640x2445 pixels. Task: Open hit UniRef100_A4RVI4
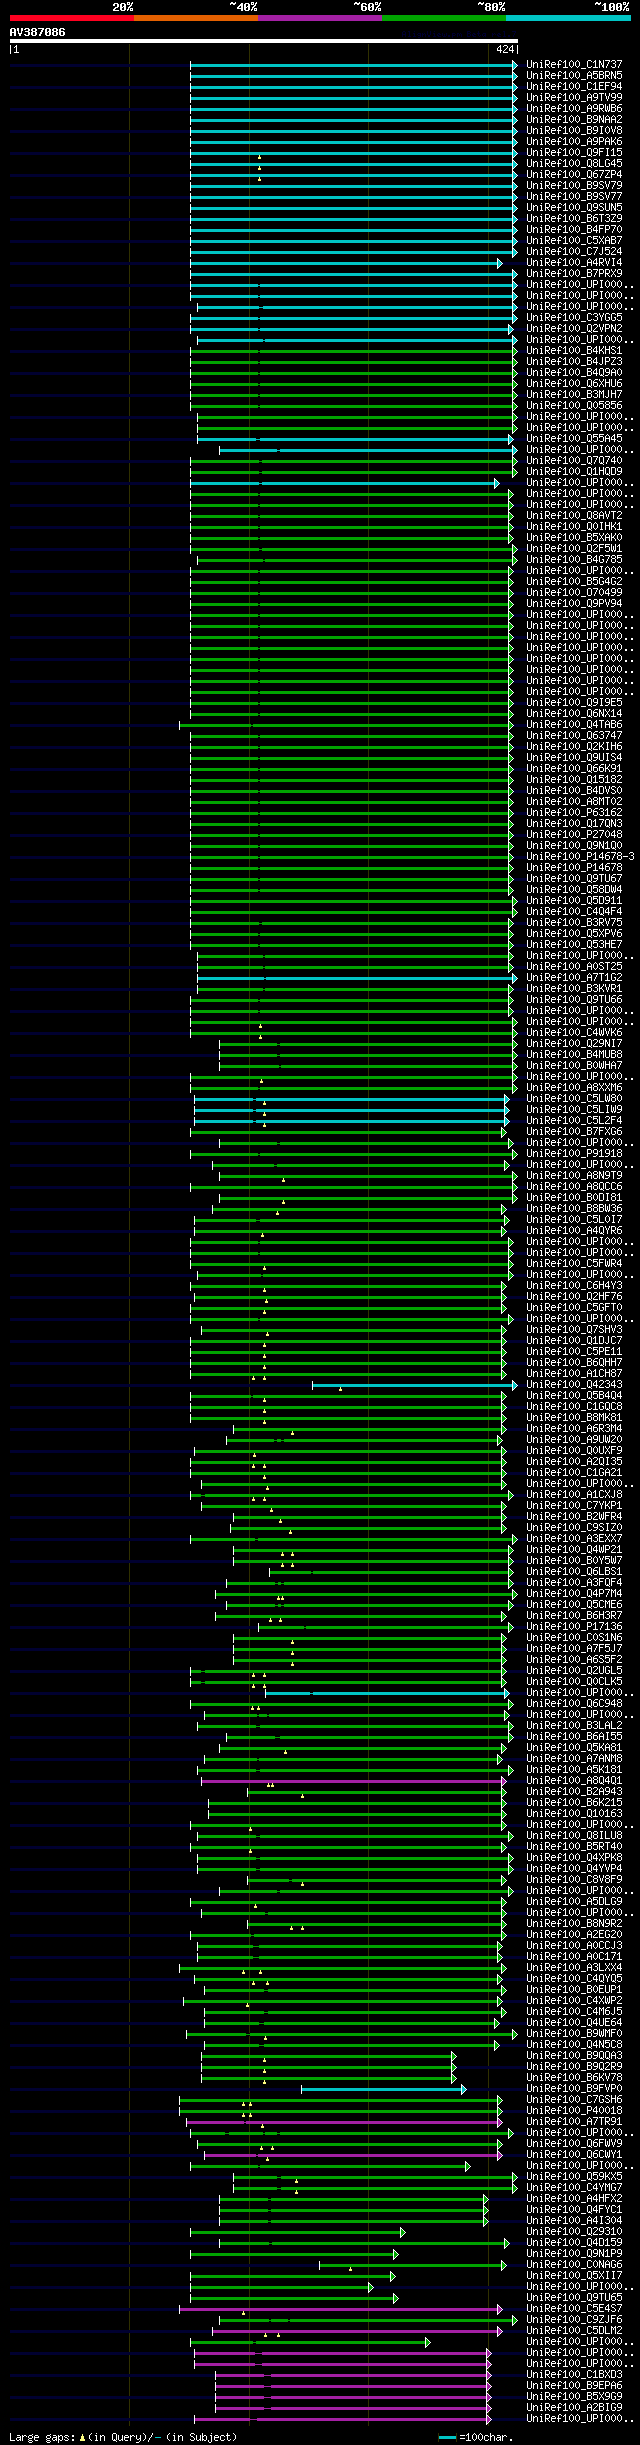574,263
